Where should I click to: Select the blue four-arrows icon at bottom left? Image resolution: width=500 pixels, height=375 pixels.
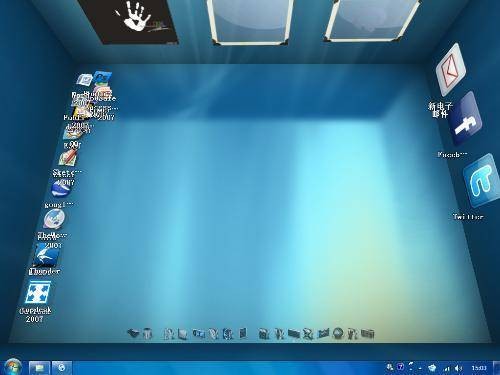pyautogui.click(x=38, y=293)
